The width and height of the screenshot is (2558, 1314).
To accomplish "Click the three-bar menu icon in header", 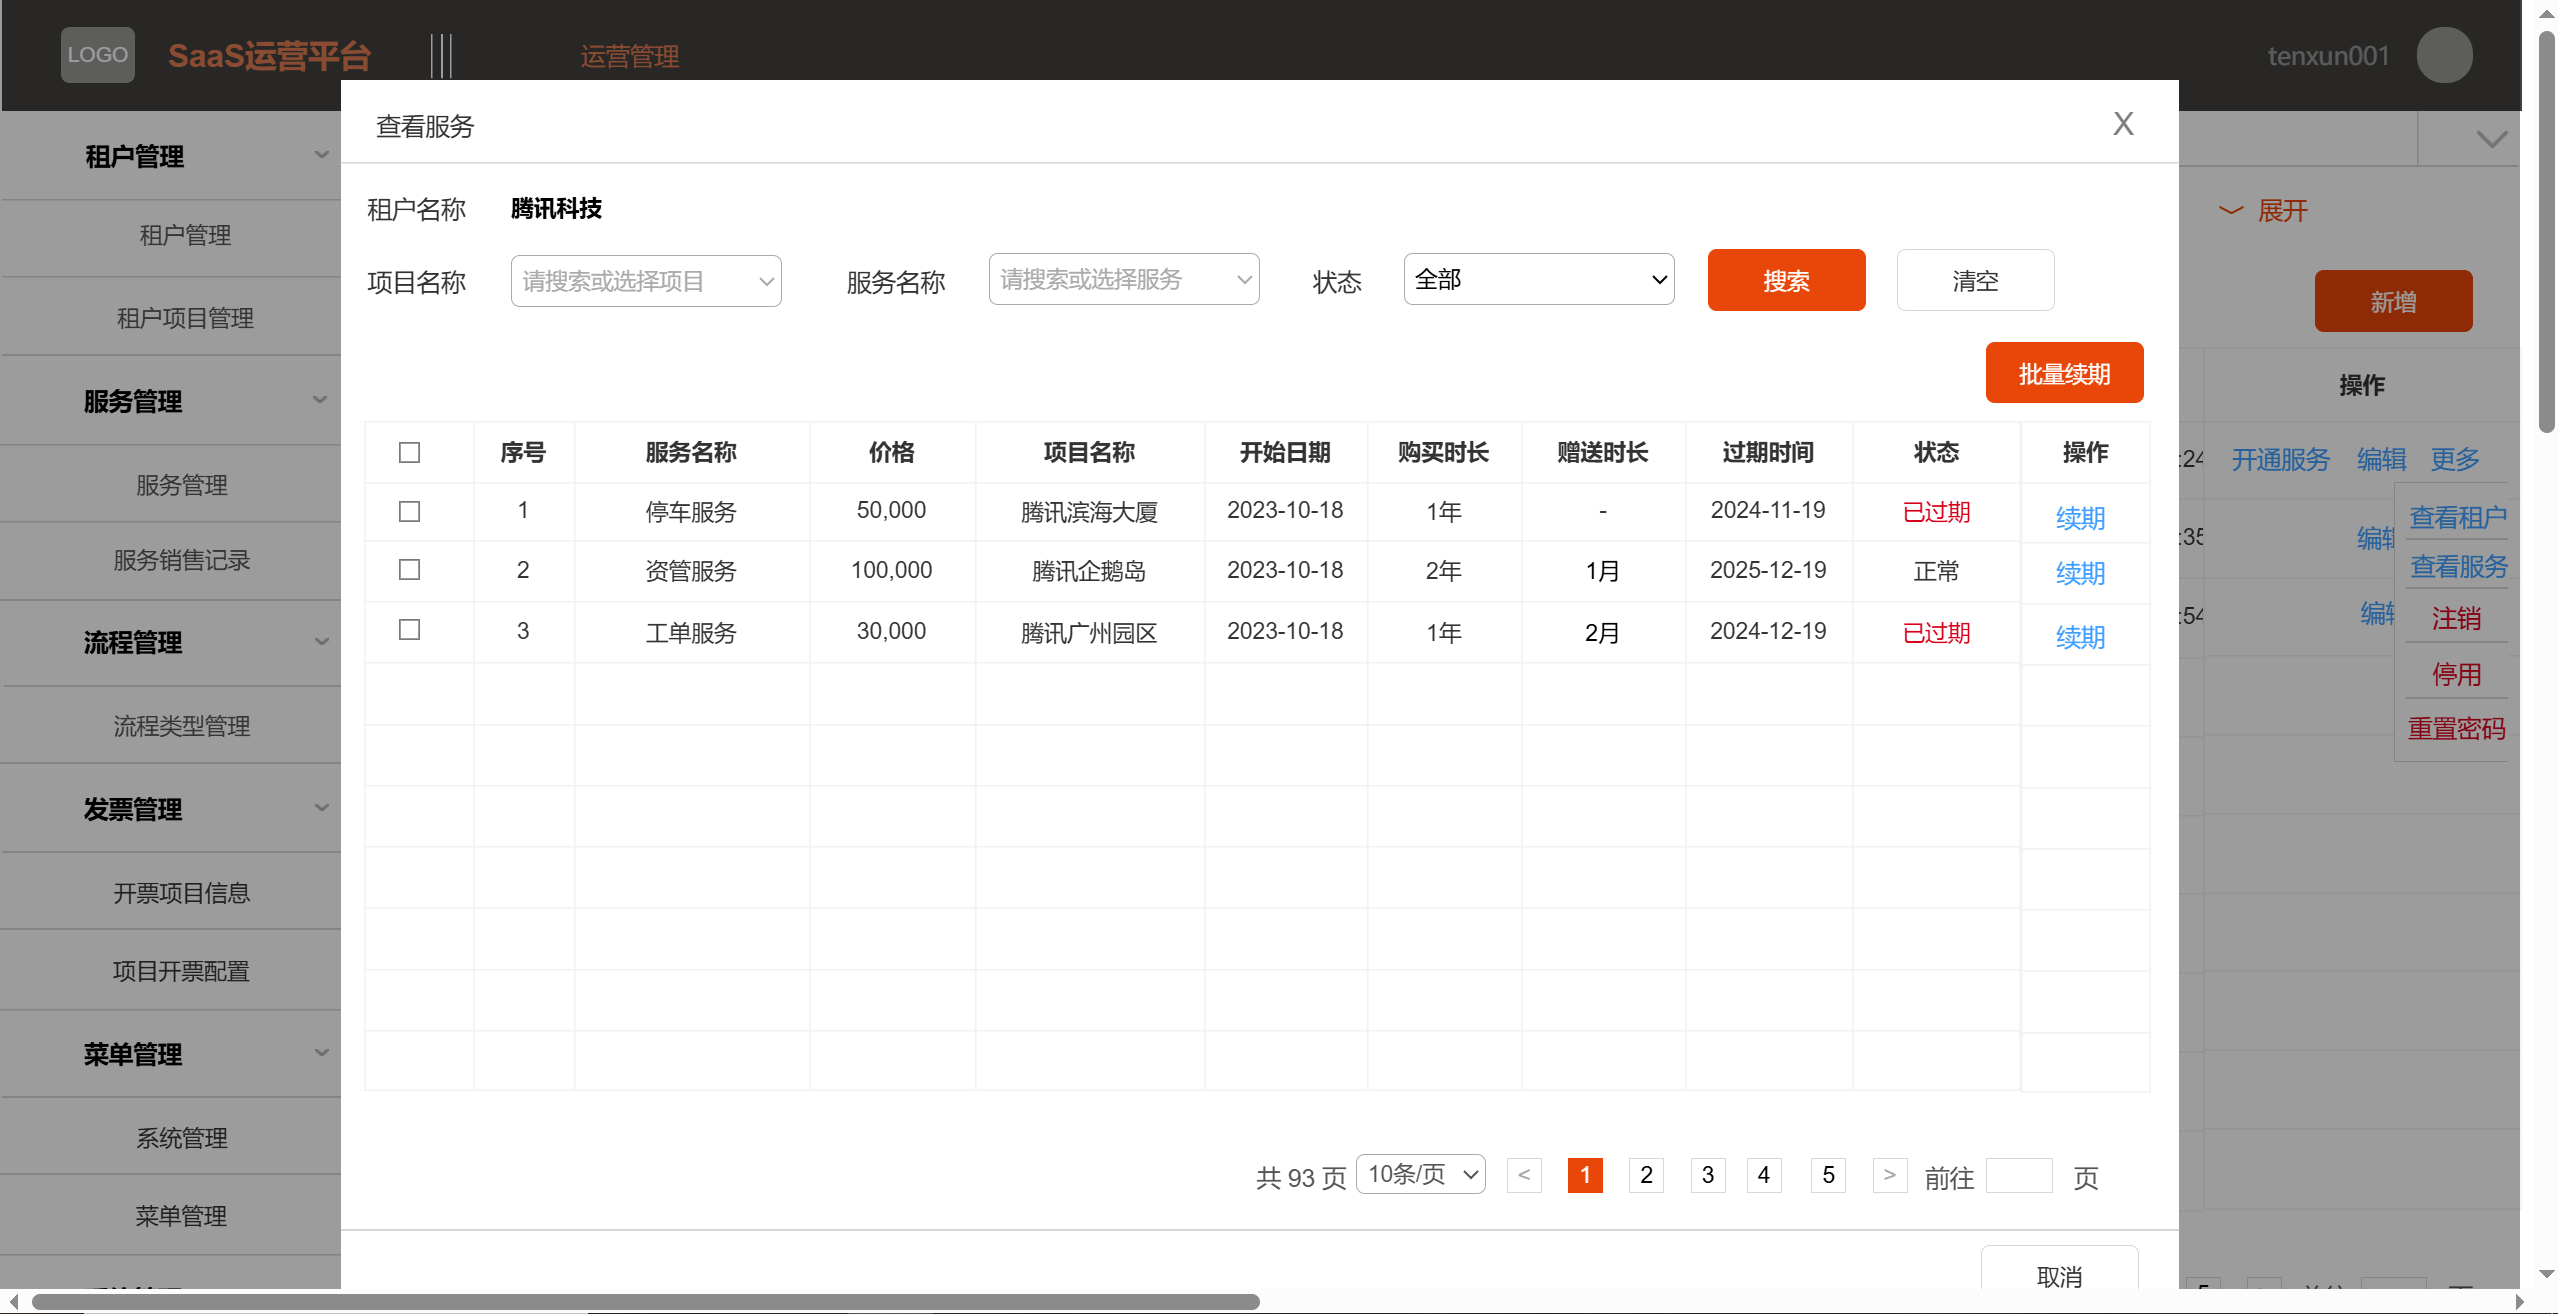I will [x=441, y=55].
